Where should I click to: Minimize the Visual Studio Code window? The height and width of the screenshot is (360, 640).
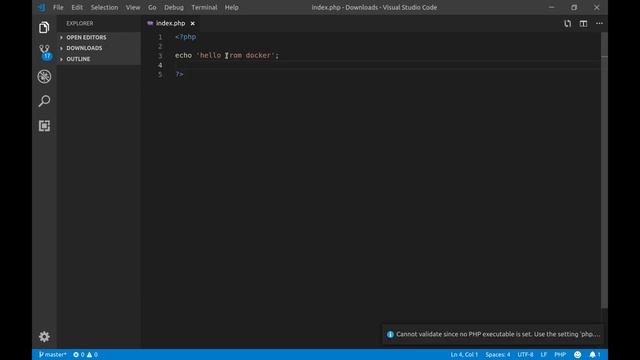coord(551,7)
